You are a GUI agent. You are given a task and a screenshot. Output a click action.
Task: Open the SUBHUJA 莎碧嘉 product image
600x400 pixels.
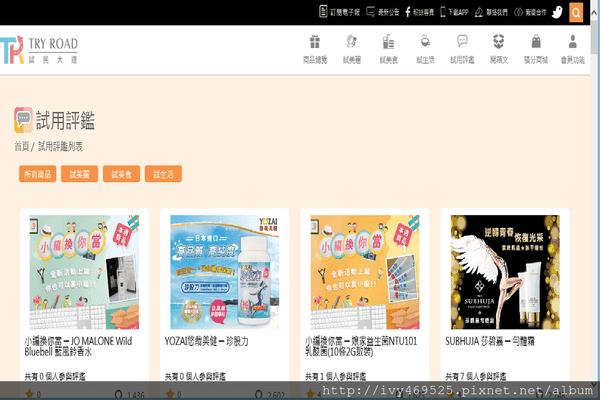point(505,272)
